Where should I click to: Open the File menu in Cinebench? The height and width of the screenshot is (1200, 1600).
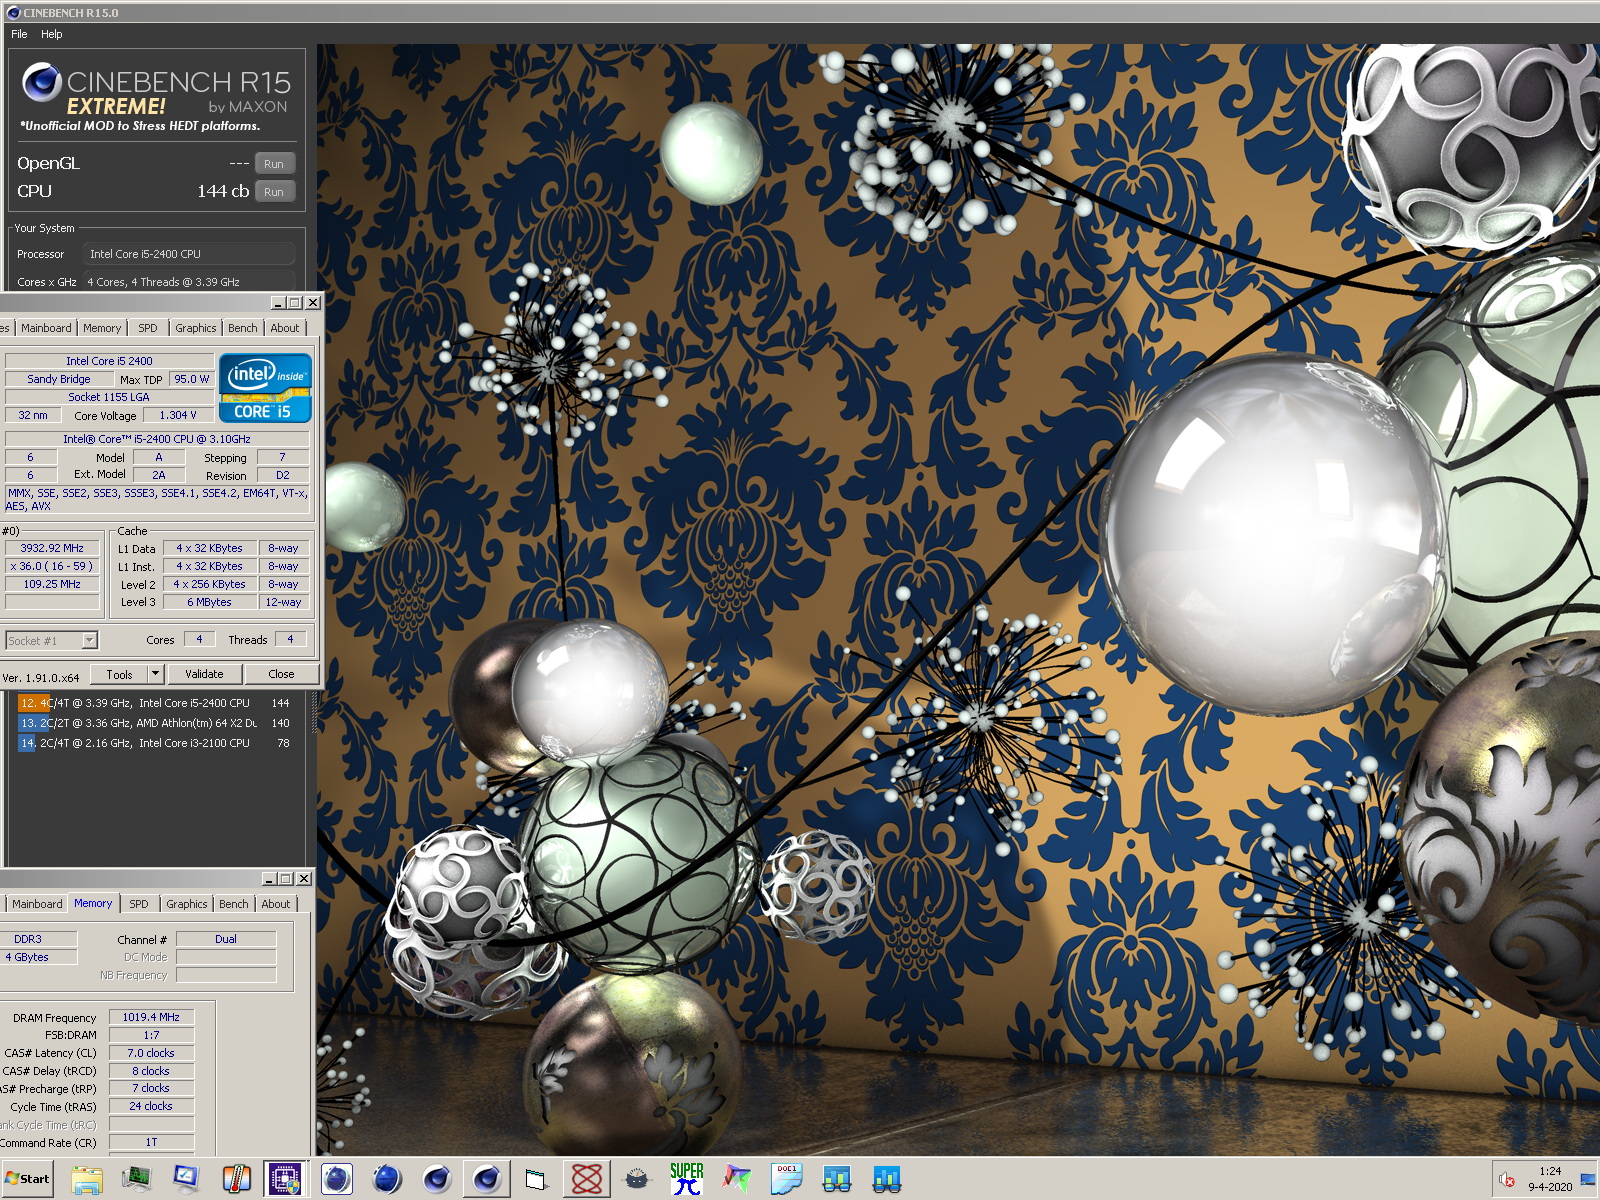(19, 34)
